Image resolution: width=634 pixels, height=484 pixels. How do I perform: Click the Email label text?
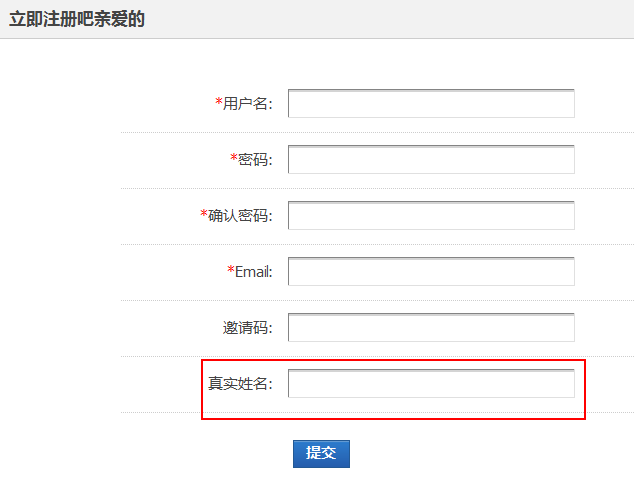coord(254,272)
